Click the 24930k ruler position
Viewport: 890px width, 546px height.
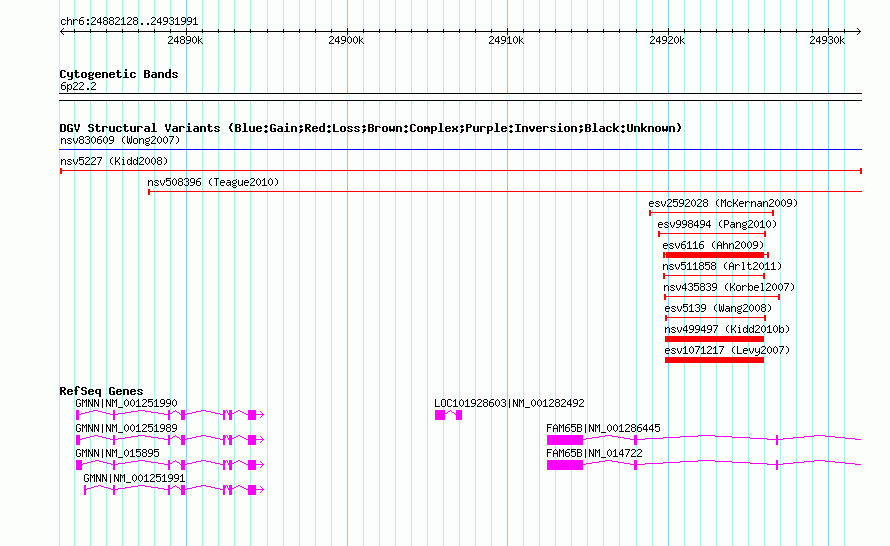(827, 40)
